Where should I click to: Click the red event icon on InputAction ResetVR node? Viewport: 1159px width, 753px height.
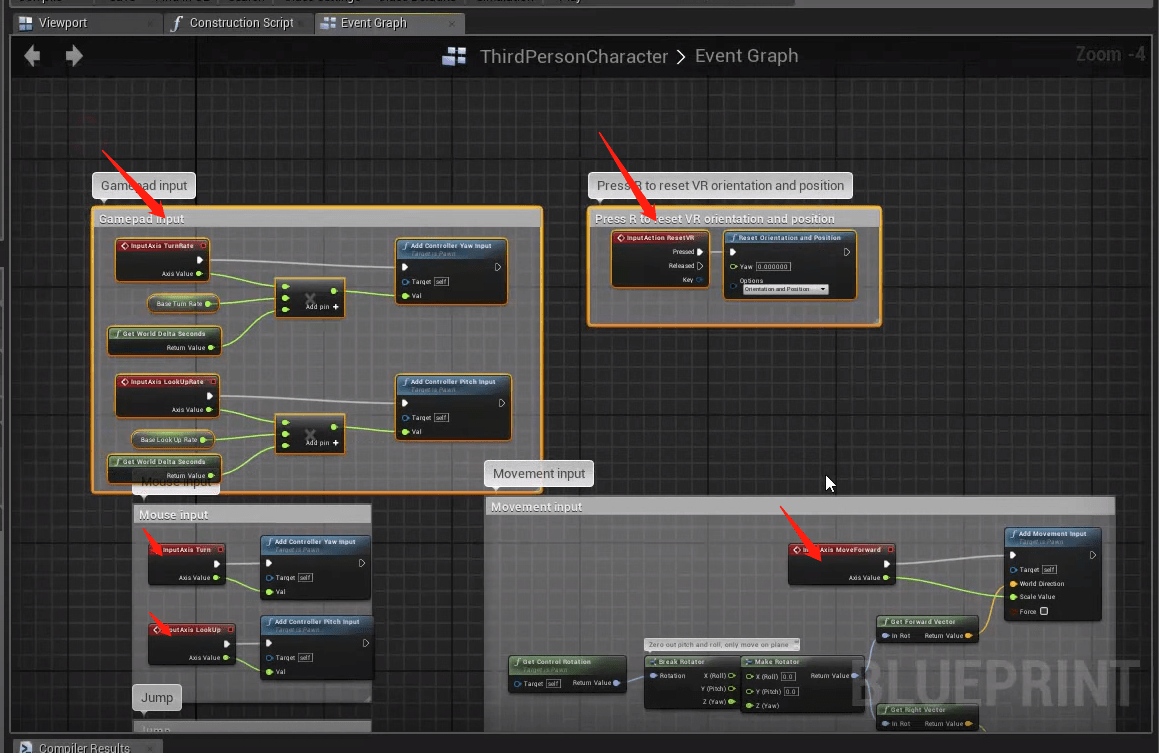pos(621,237)
